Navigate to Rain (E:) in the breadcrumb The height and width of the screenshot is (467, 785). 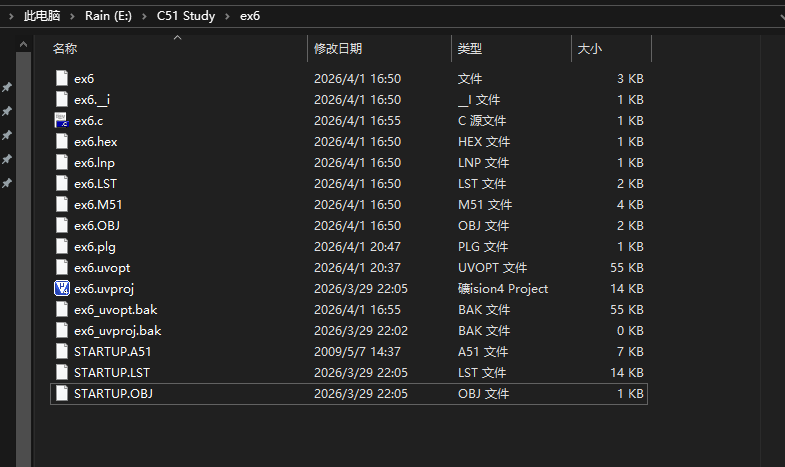(108, 16)
